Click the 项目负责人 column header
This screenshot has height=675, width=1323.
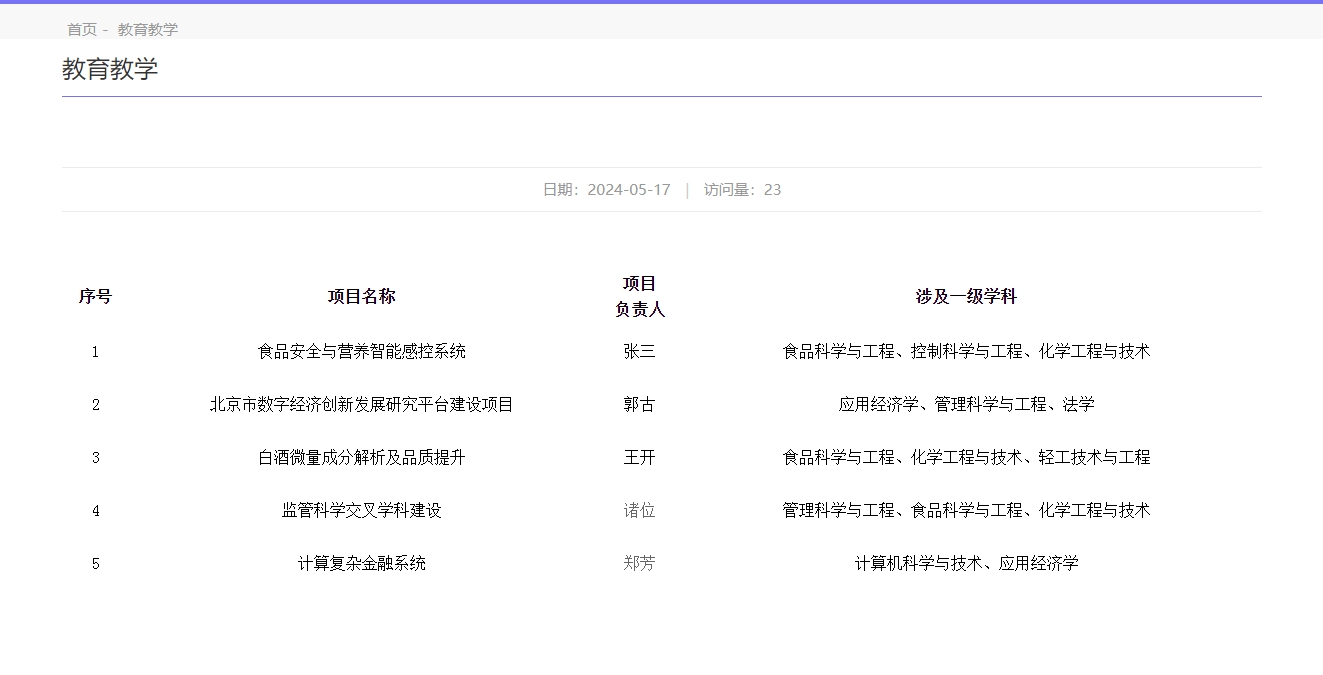point(639,297)
